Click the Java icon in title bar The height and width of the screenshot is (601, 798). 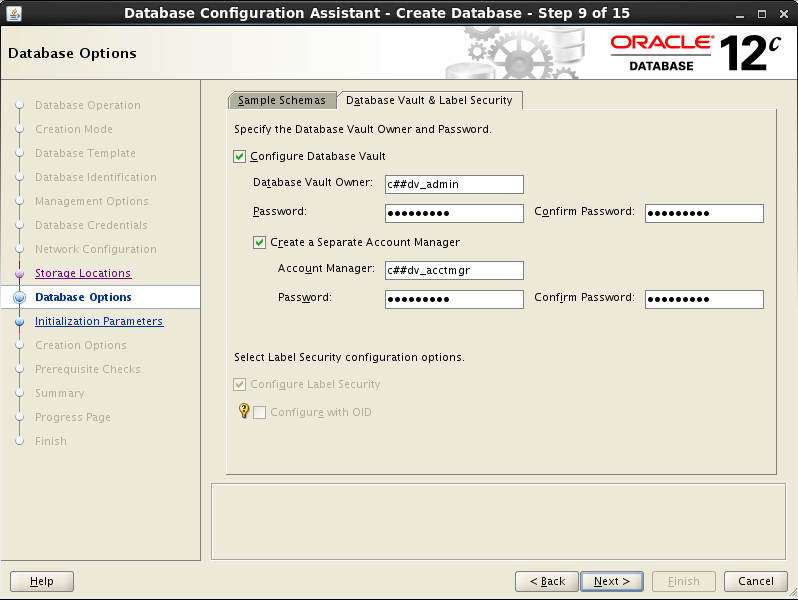click(x=13, y=13)
